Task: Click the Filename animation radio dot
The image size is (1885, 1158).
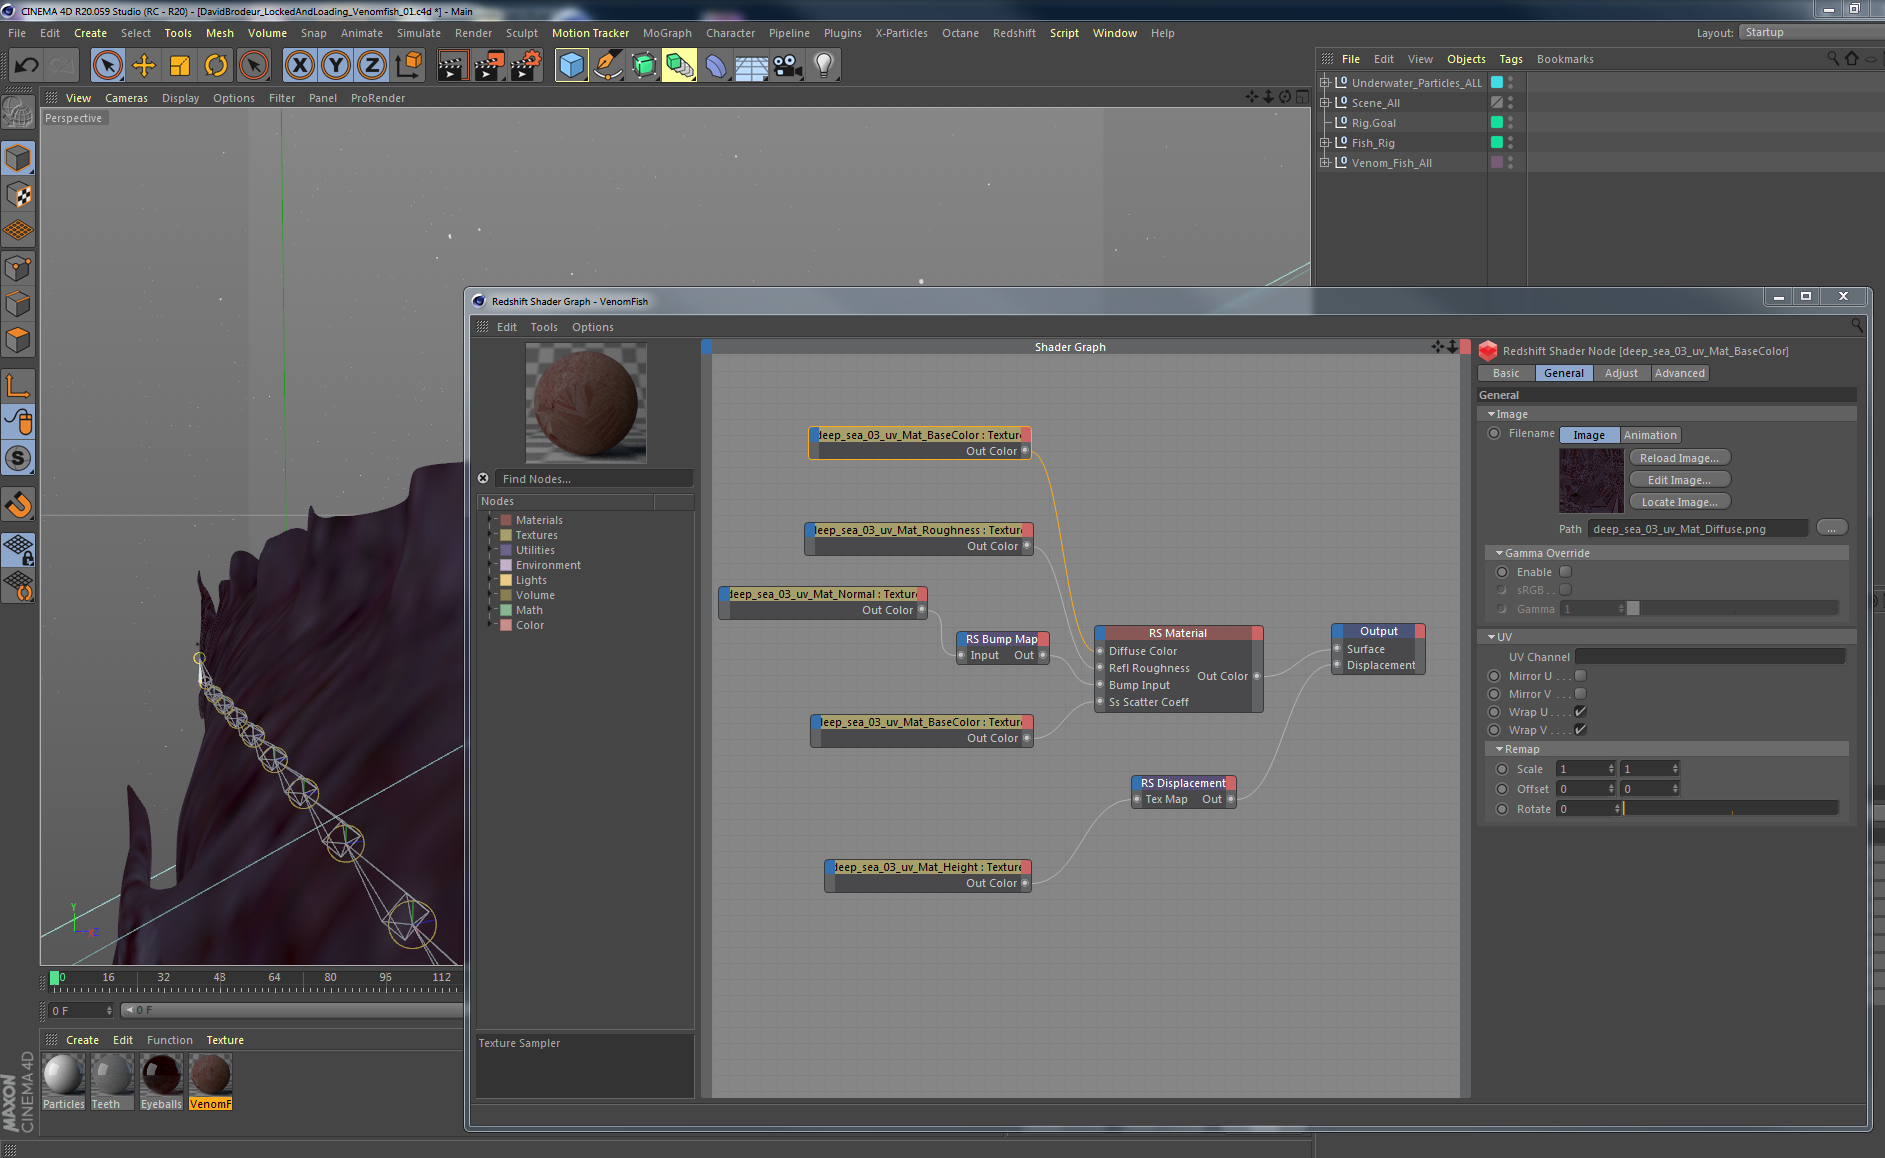Action: tap(1494, 433)
